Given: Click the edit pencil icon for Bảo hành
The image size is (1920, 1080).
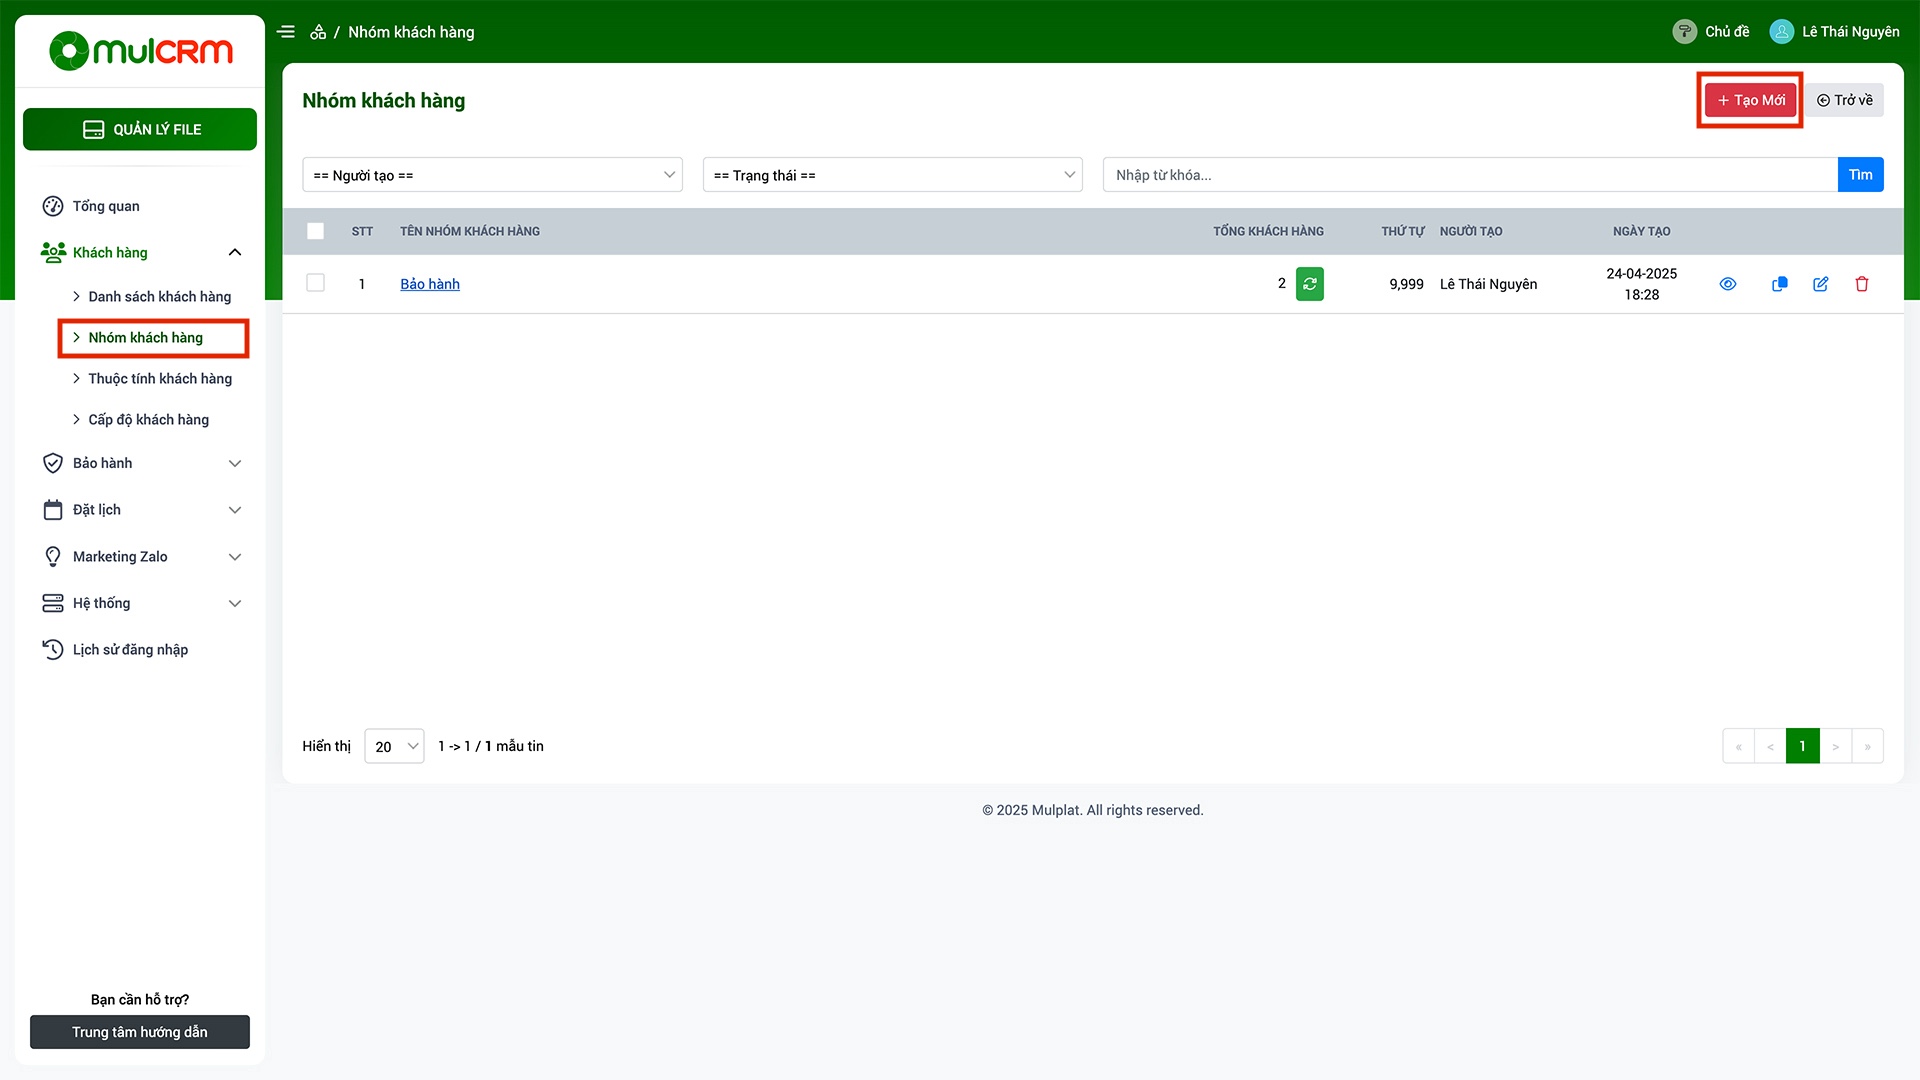Looking at the screenshot, I should tap(1820, 284).
